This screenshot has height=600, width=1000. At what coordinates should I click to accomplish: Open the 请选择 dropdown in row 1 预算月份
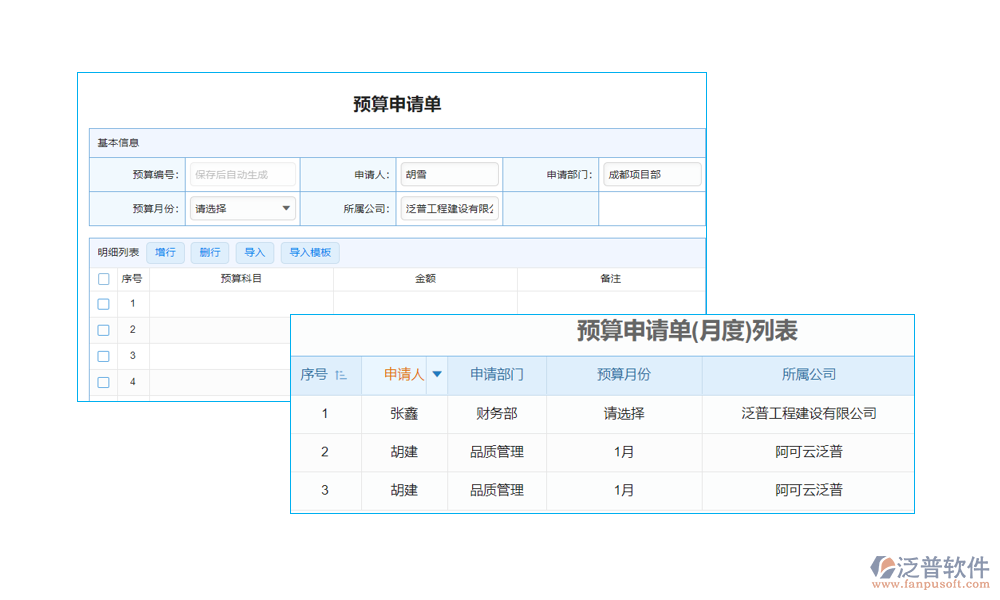(624, 413)
